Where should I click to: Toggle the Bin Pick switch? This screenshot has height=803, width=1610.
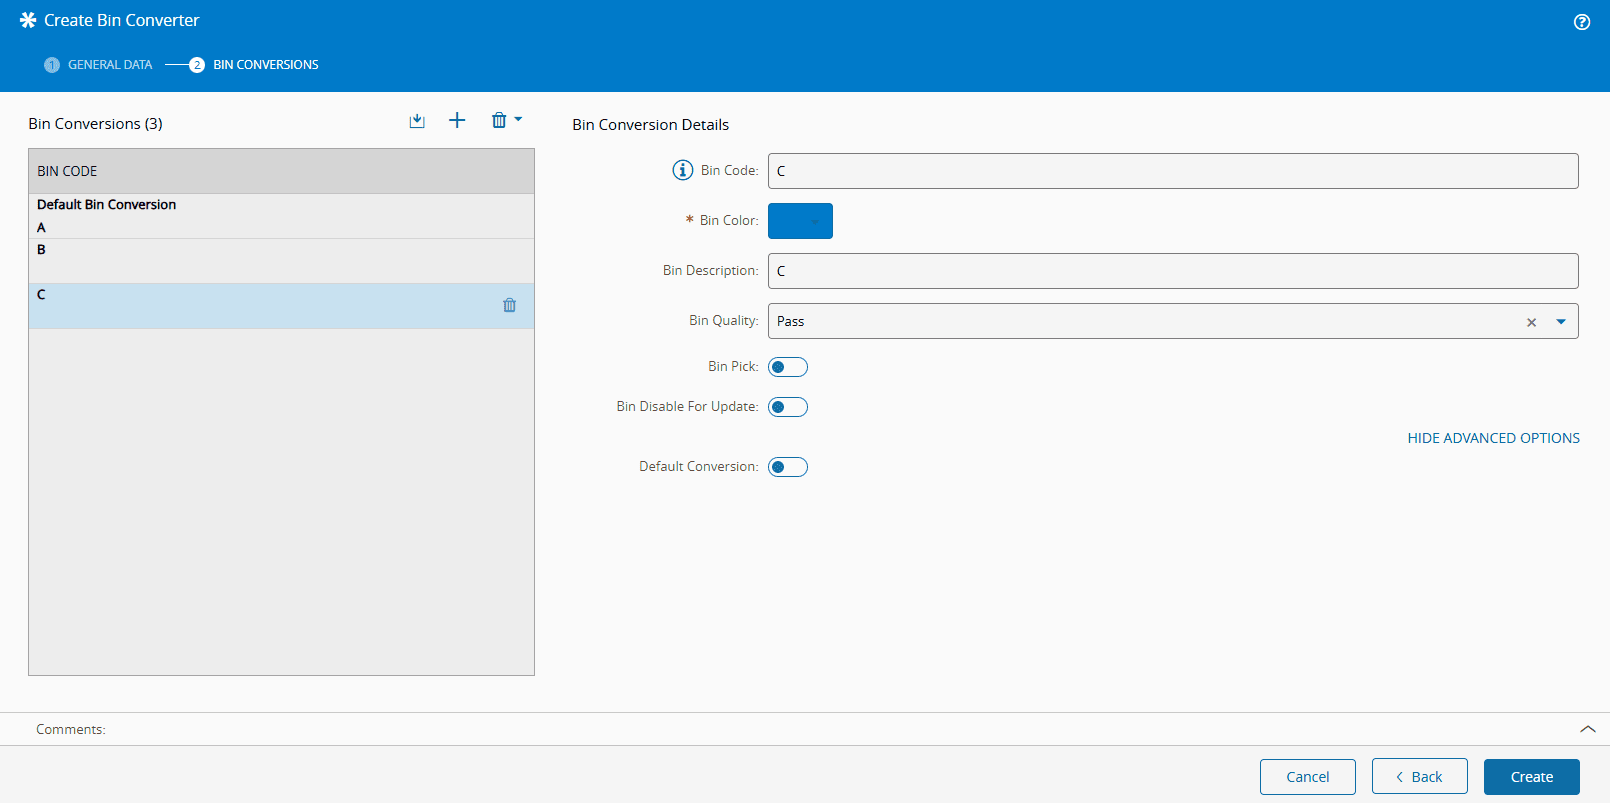(787, 367)
